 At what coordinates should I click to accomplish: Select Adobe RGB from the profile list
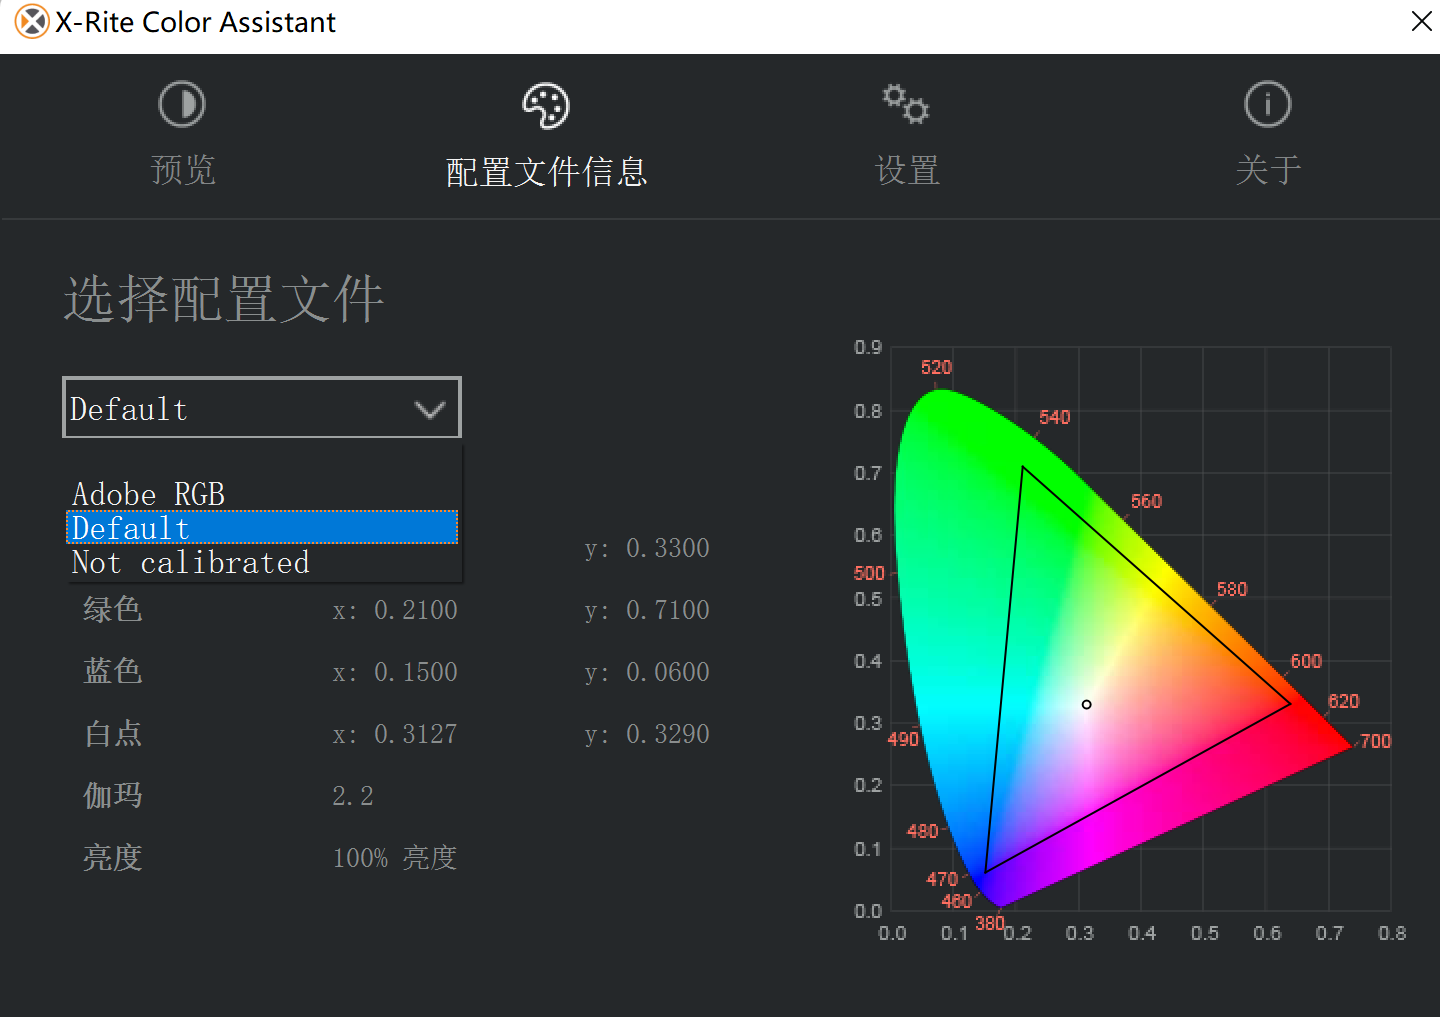(x=262, y=494)
